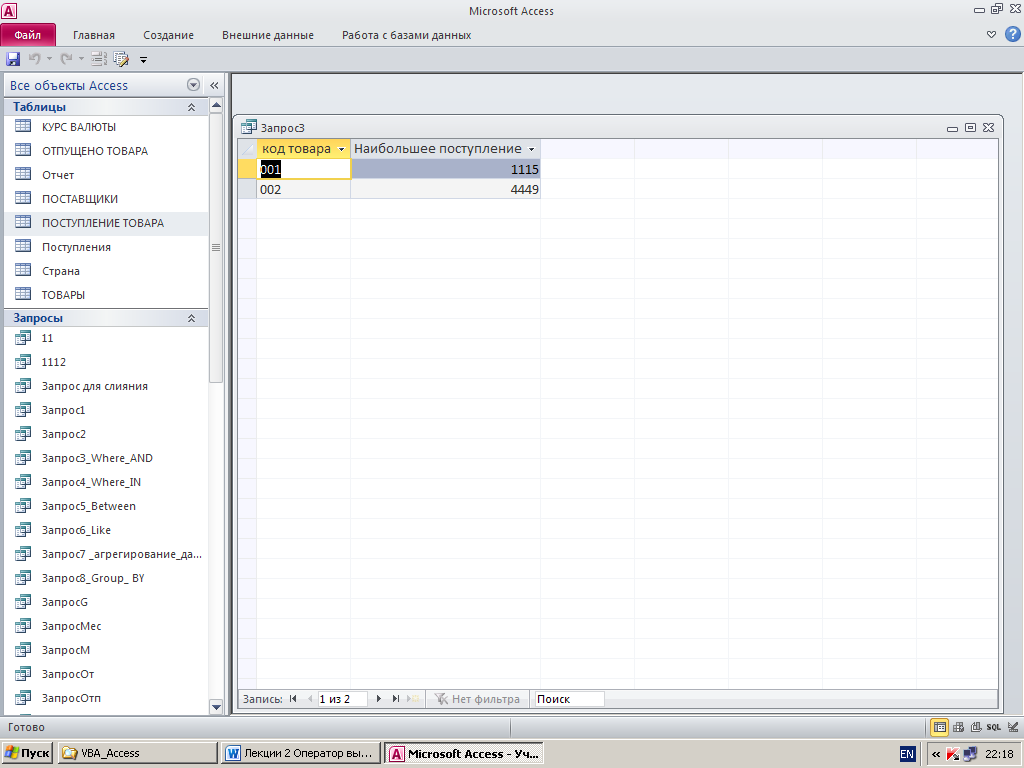Select query ЗапросМес
Viewport: 1024px width, 768px height.
pyautogui.click(x=106, y=626)
